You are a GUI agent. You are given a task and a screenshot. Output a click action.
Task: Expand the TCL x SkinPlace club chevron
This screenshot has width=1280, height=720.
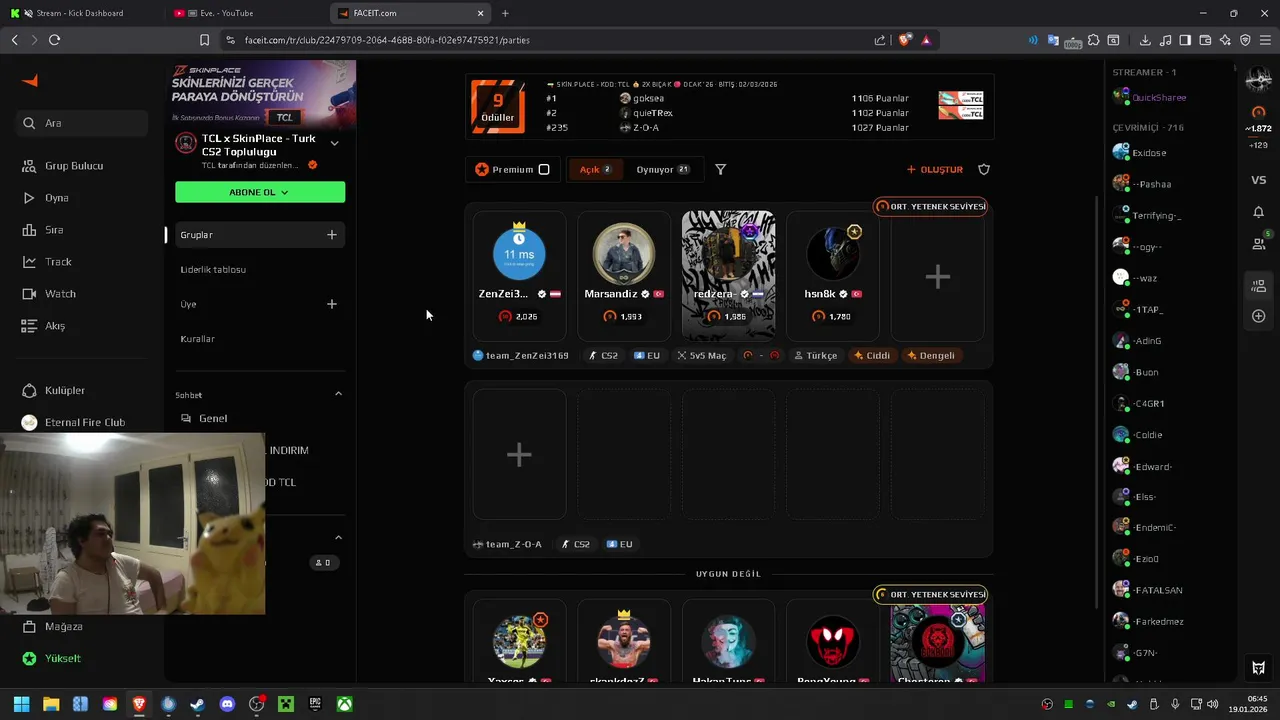334,143
